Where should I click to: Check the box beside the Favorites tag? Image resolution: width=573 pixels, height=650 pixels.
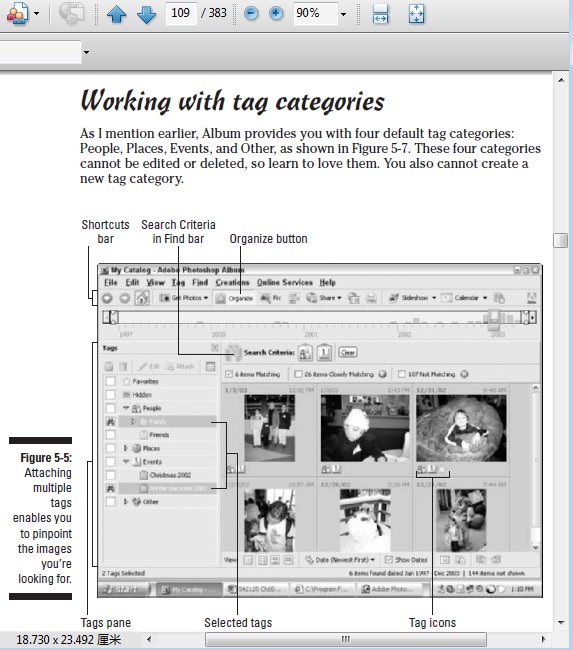110,381
